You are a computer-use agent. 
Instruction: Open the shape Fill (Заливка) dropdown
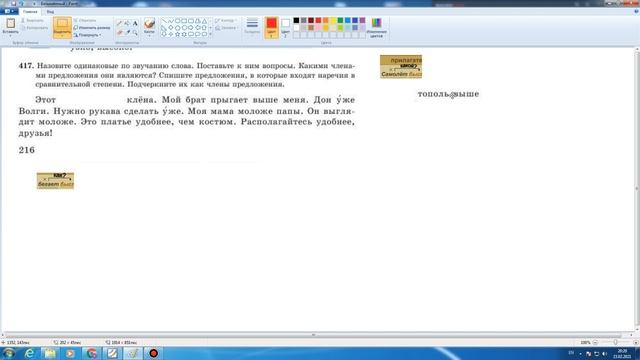226,28
